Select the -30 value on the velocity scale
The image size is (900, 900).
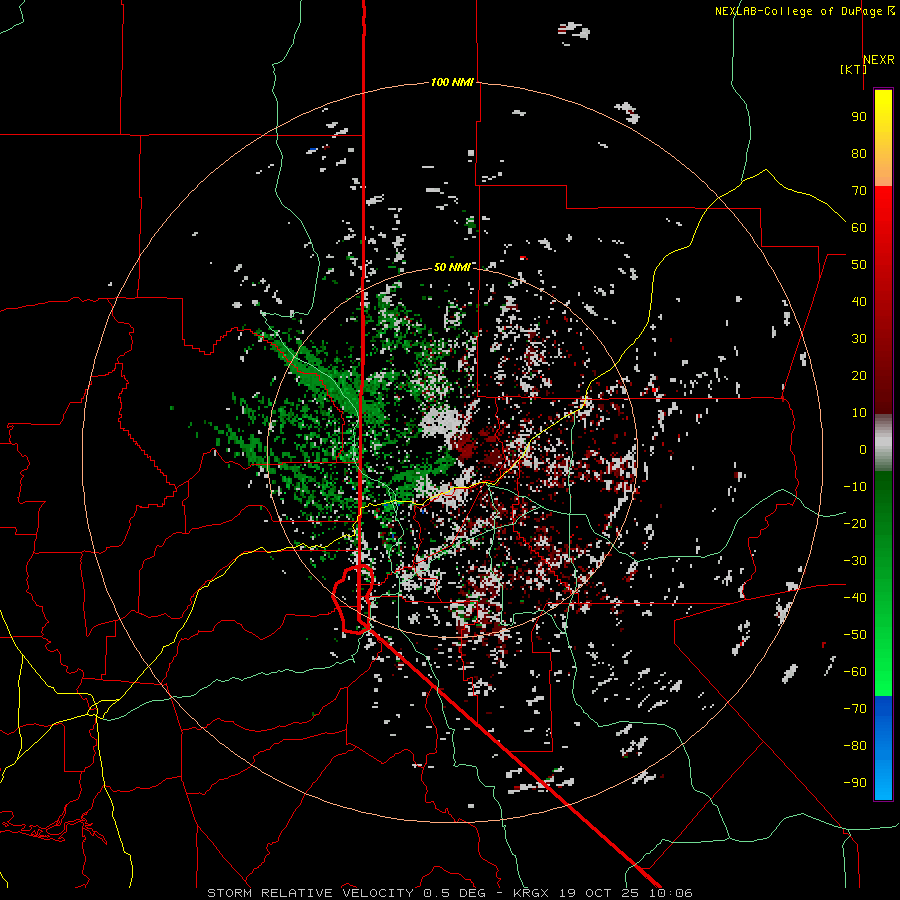[x=855, y=561]
